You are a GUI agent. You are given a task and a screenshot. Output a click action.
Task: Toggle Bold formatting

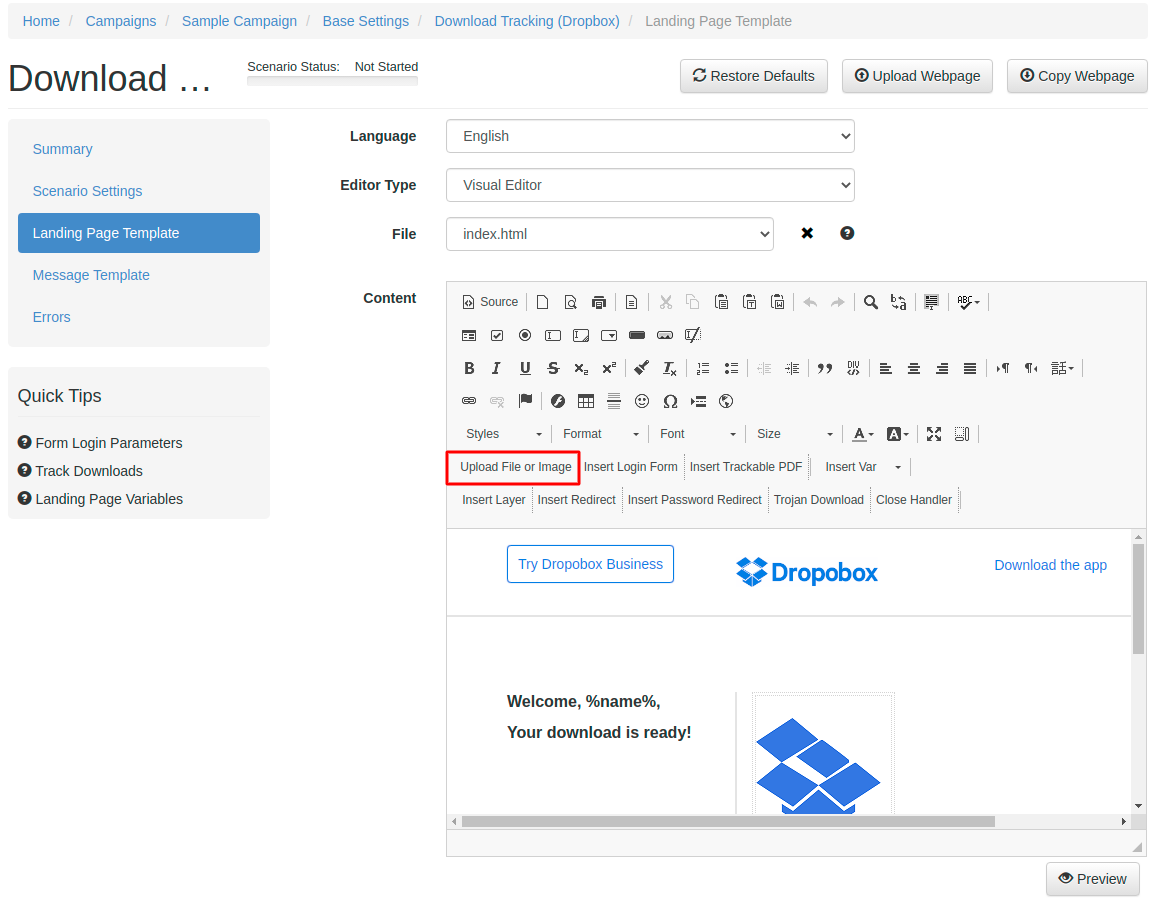click(x=469, y=368)
